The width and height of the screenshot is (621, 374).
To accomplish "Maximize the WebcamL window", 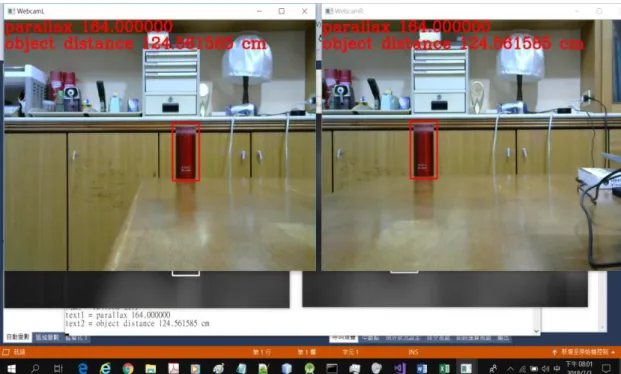I will tap(282, 11).
